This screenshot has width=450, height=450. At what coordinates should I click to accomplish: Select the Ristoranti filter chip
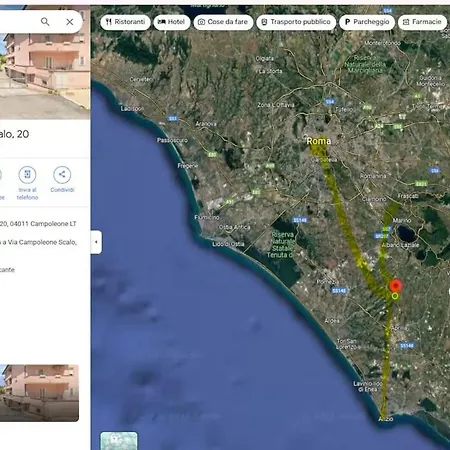pos(125,22)
